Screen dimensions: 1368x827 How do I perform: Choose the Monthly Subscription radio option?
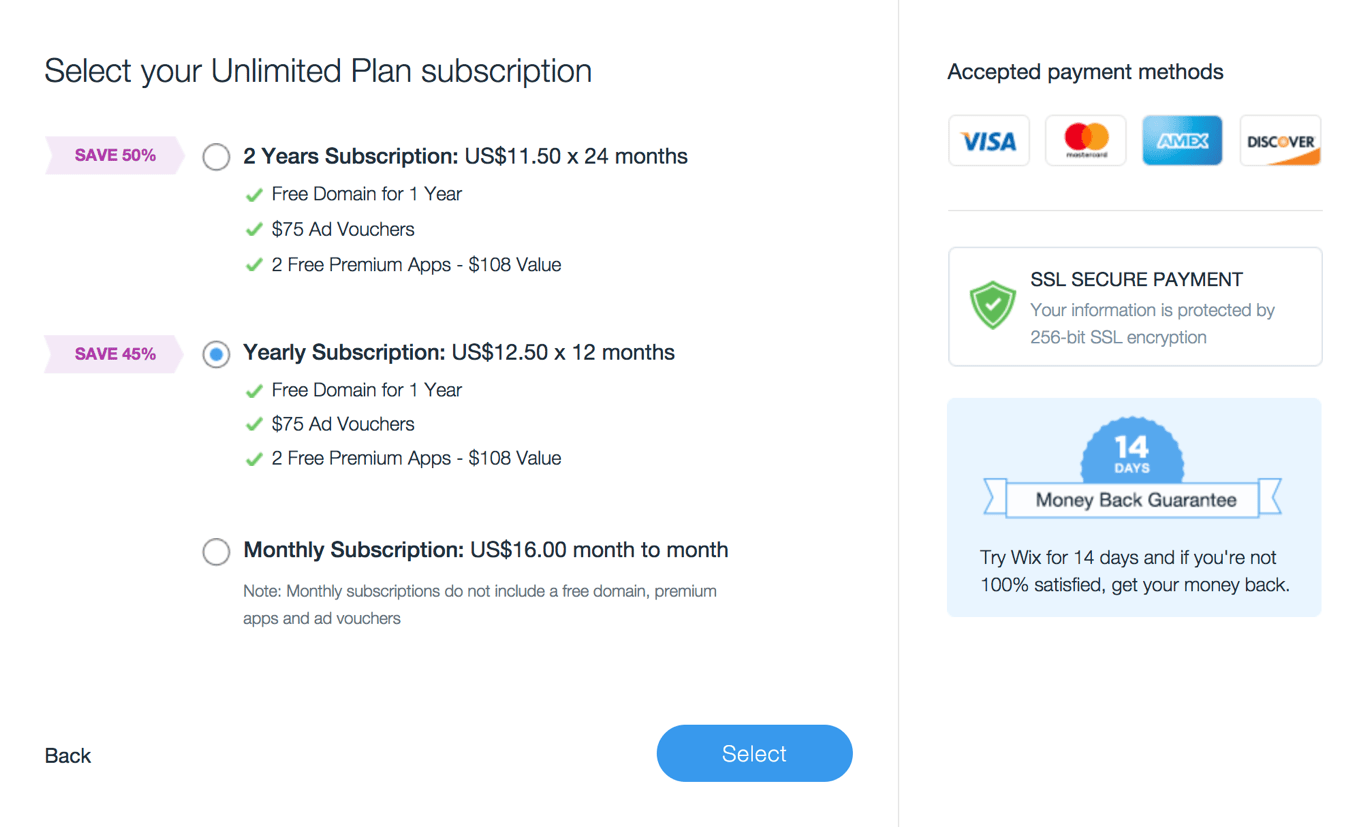pyautogui.click(x=216, y=551)
